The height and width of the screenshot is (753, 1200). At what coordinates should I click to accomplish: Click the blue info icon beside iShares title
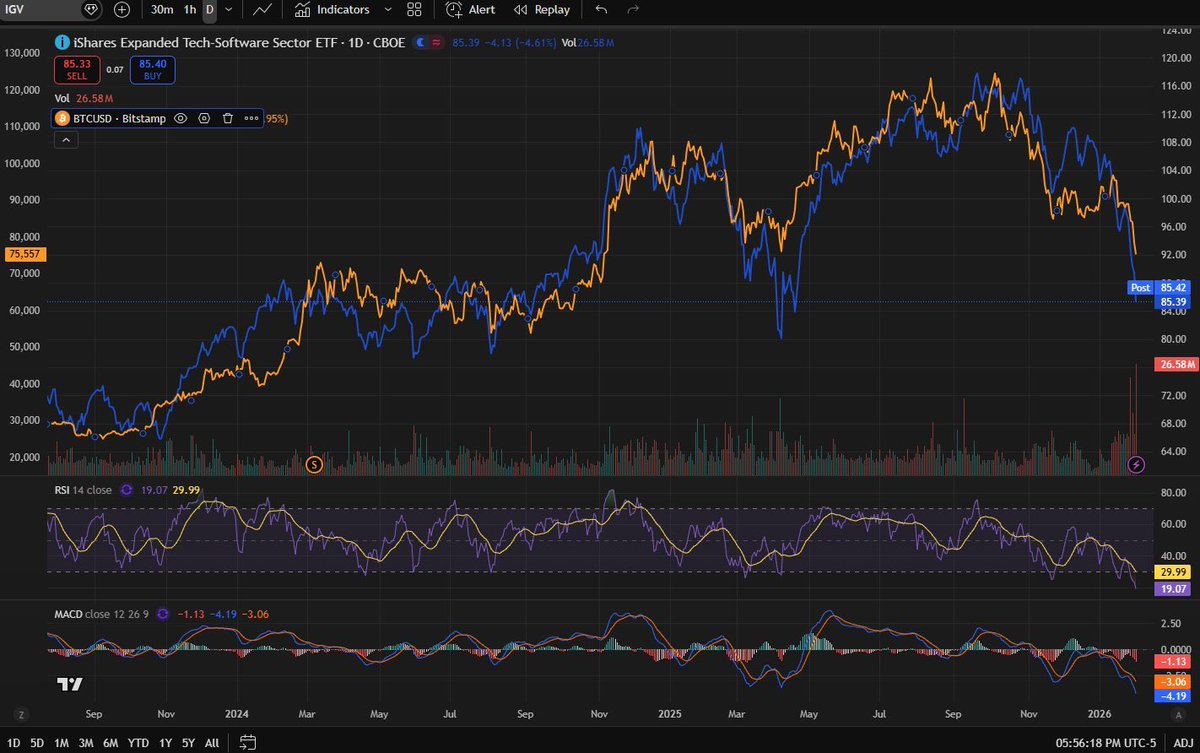61,43
